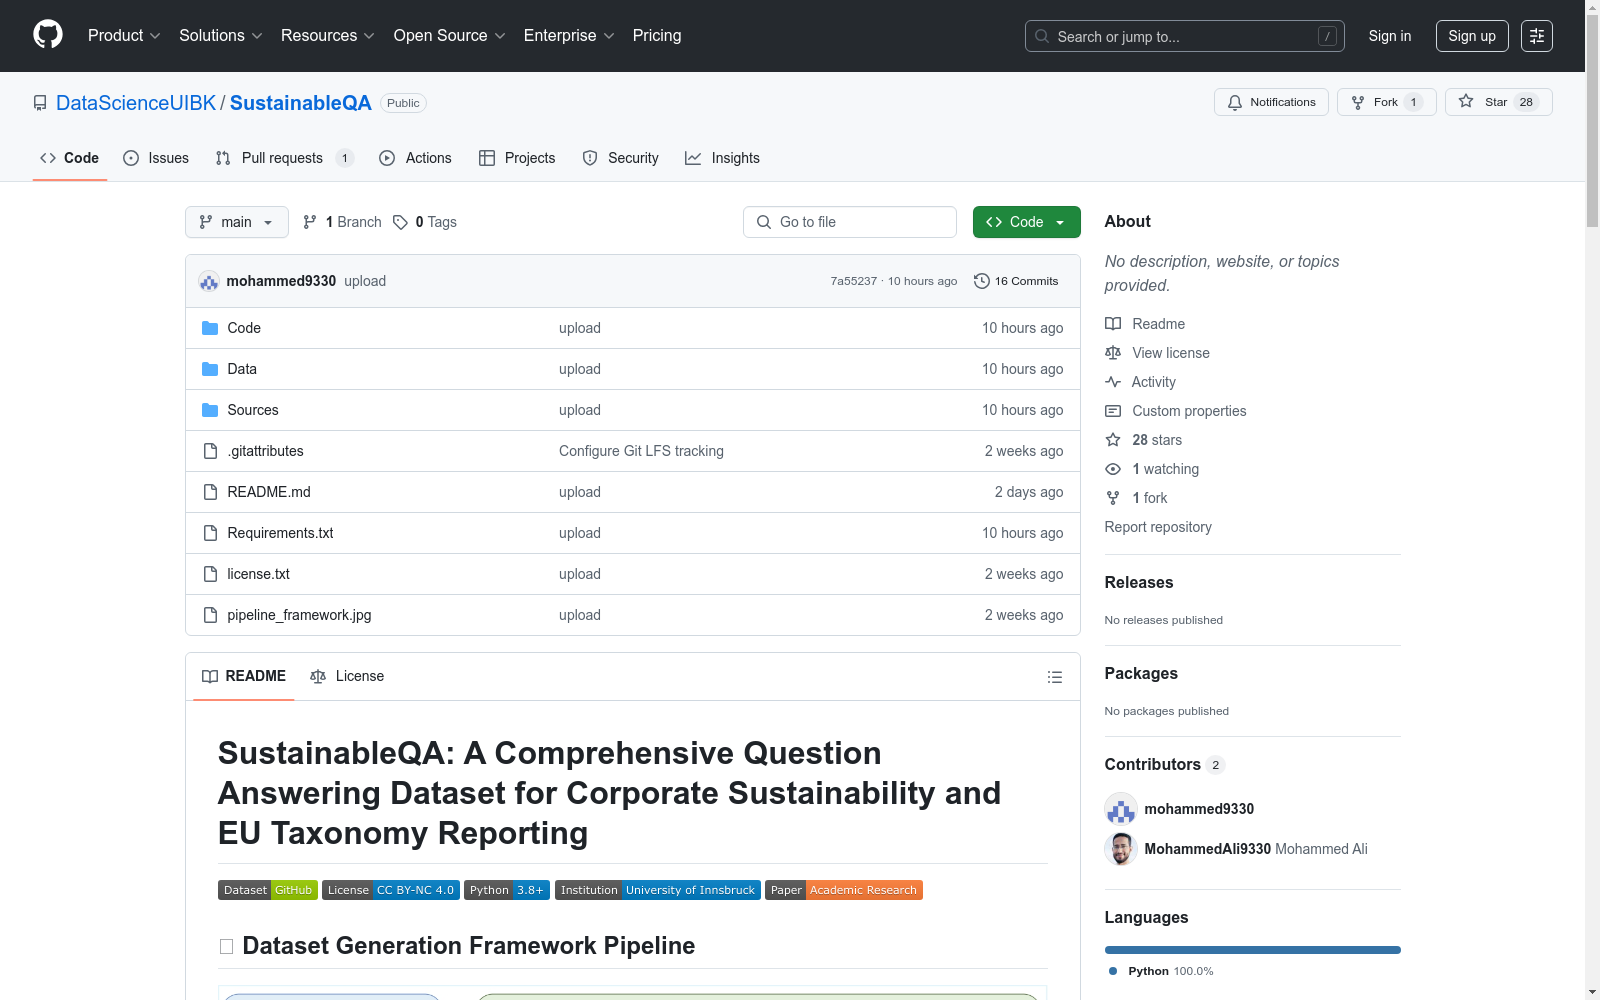Click mohammed9330 contributor avatar in sidebar
Viewport: 1600px width, 1000px height.
(1121, 809)
